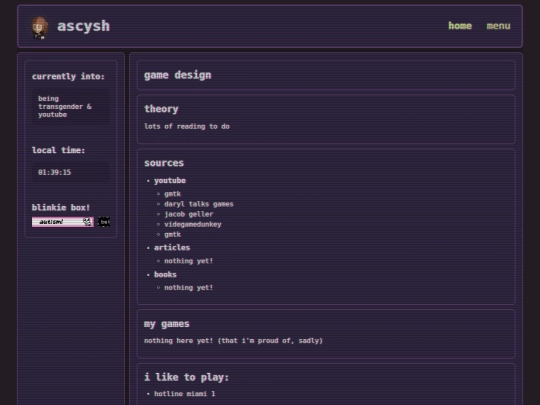
Task: Click the 'my games' section heading
Action: point(167,324)
